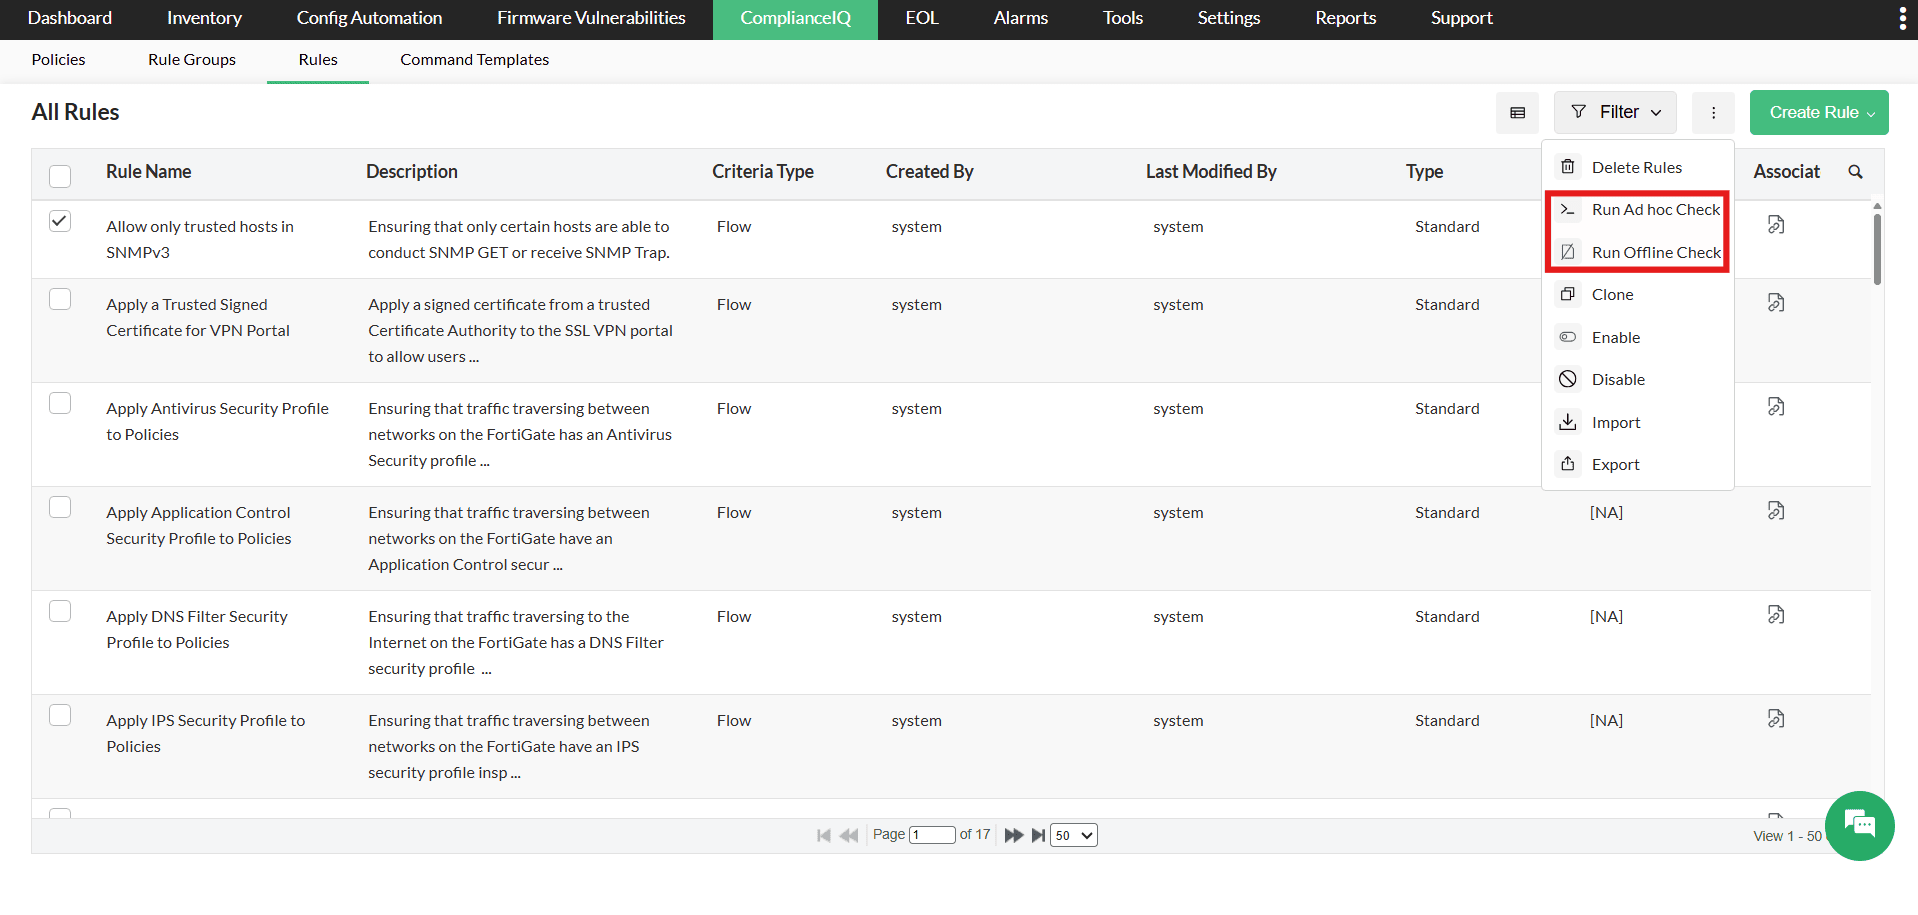This screenshot has height=915, width=1918.
Task: Open the Inventory menu
Action: pos(204,18)
